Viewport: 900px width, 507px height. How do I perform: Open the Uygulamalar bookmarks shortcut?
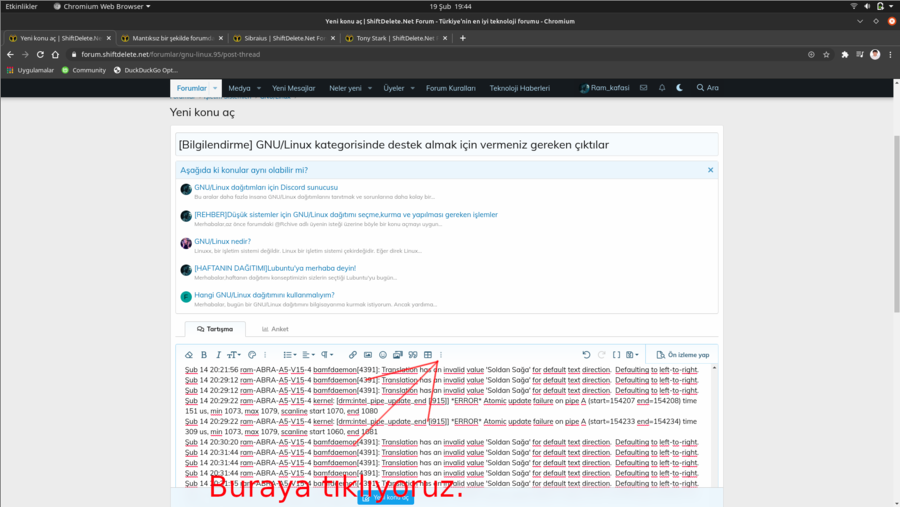[30, 70]
